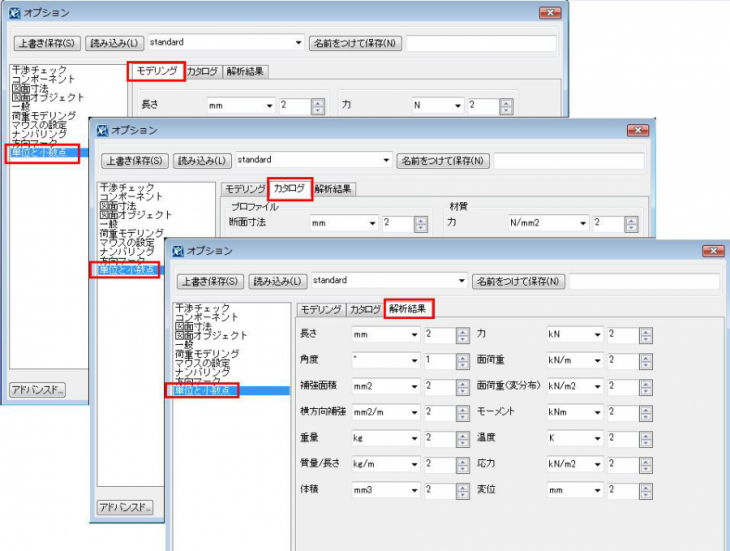Click 読み込み(L) in front window
The width and height of the screenshot is (730, 551).
click(x=277, y=282)
